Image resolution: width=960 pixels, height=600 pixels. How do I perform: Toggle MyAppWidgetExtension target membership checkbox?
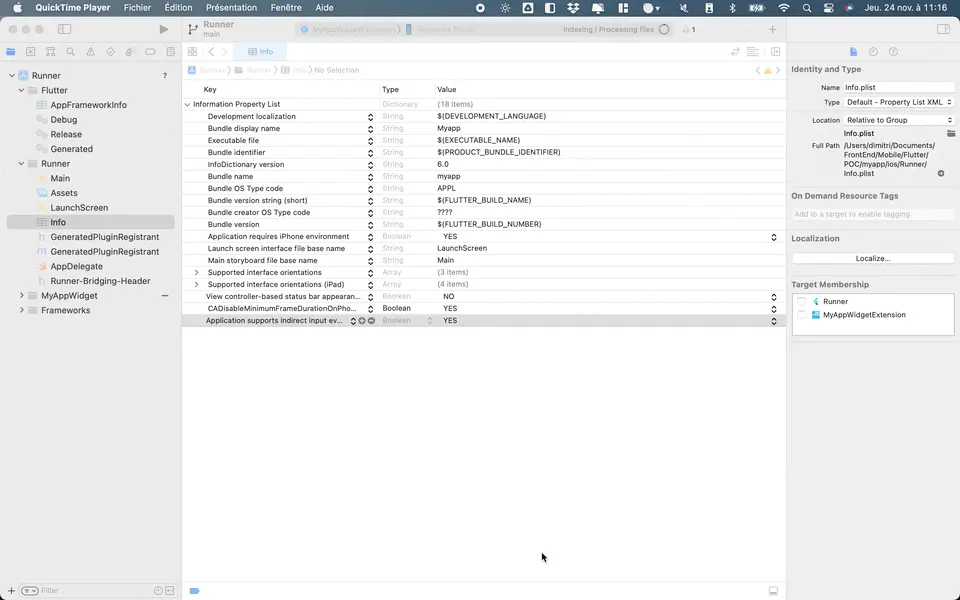[x=801, y=315]
